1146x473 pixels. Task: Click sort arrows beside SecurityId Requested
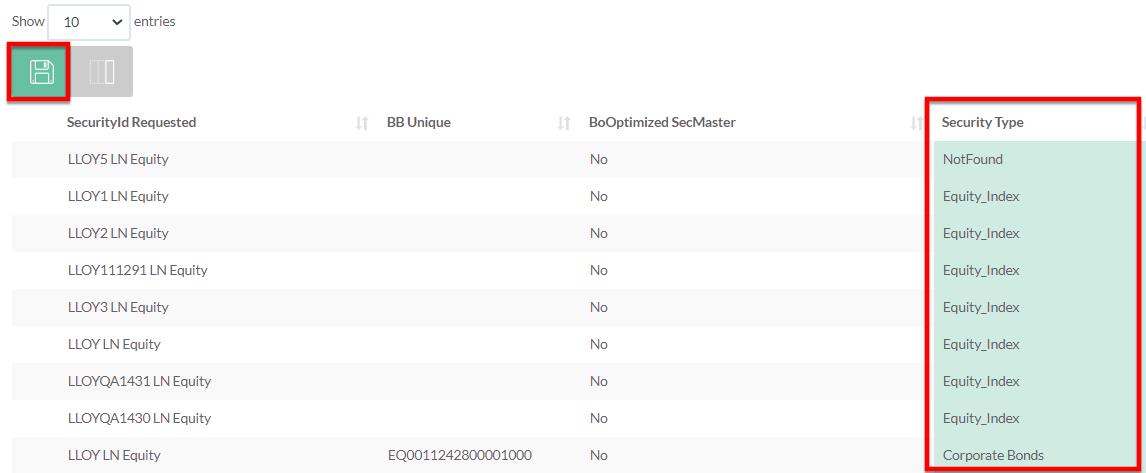[362, 123]
